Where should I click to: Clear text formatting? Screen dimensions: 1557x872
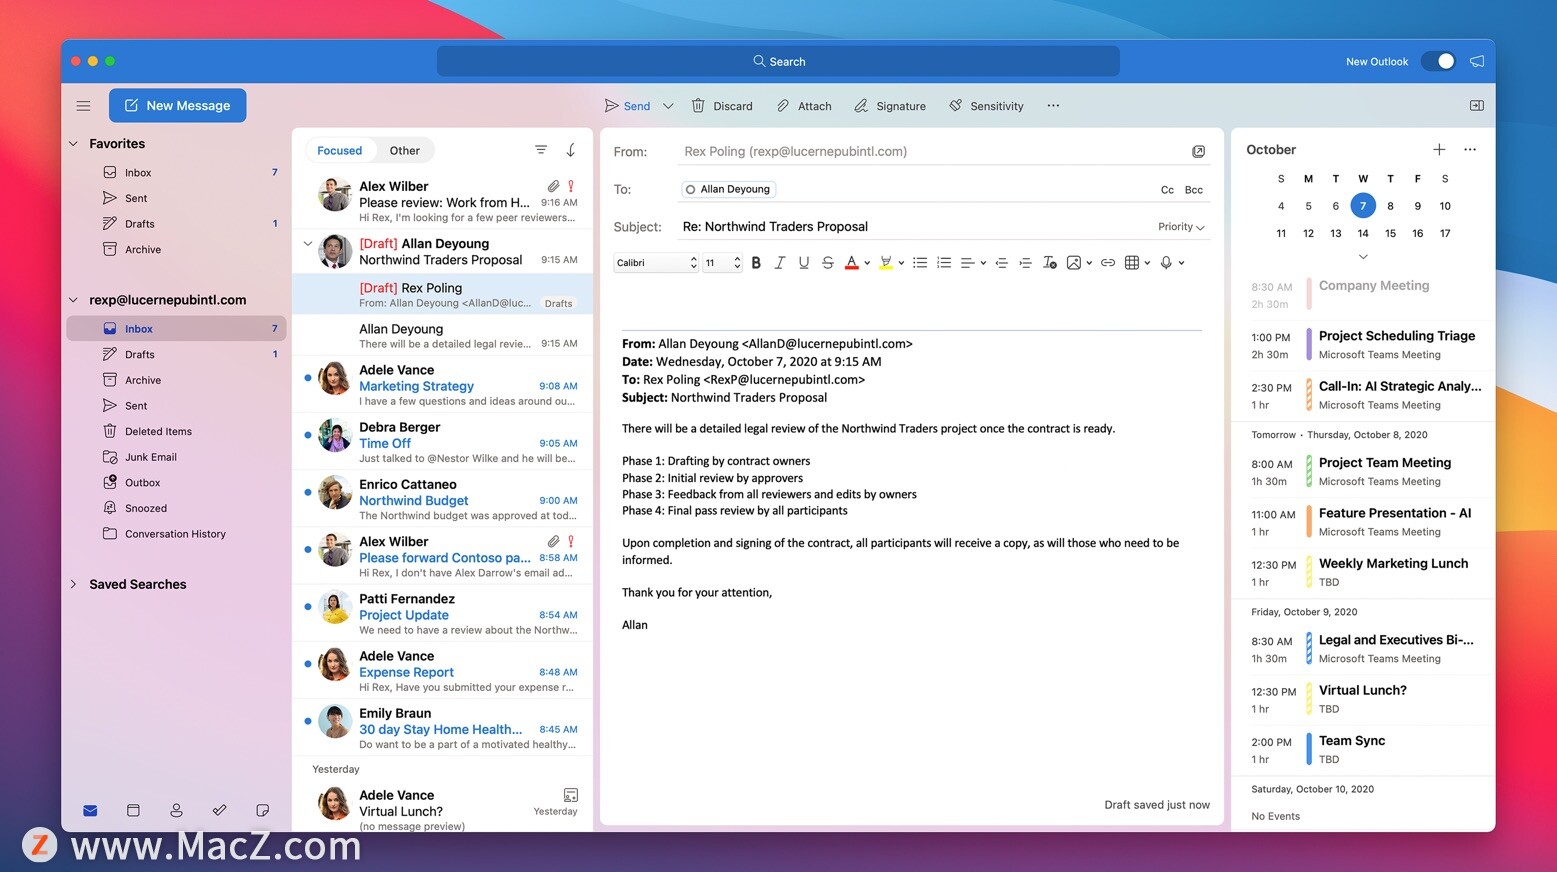point(1049,263)
